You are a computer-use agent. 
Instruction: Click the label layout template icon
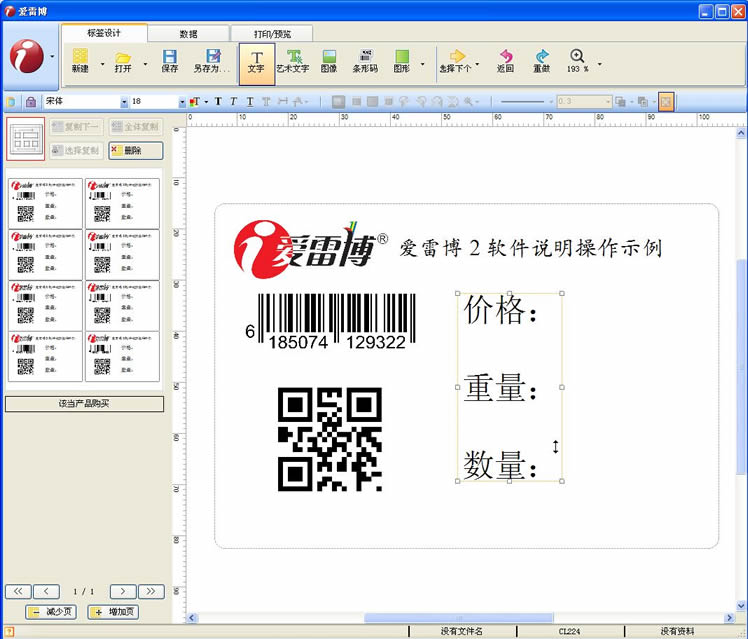point(26,139)
